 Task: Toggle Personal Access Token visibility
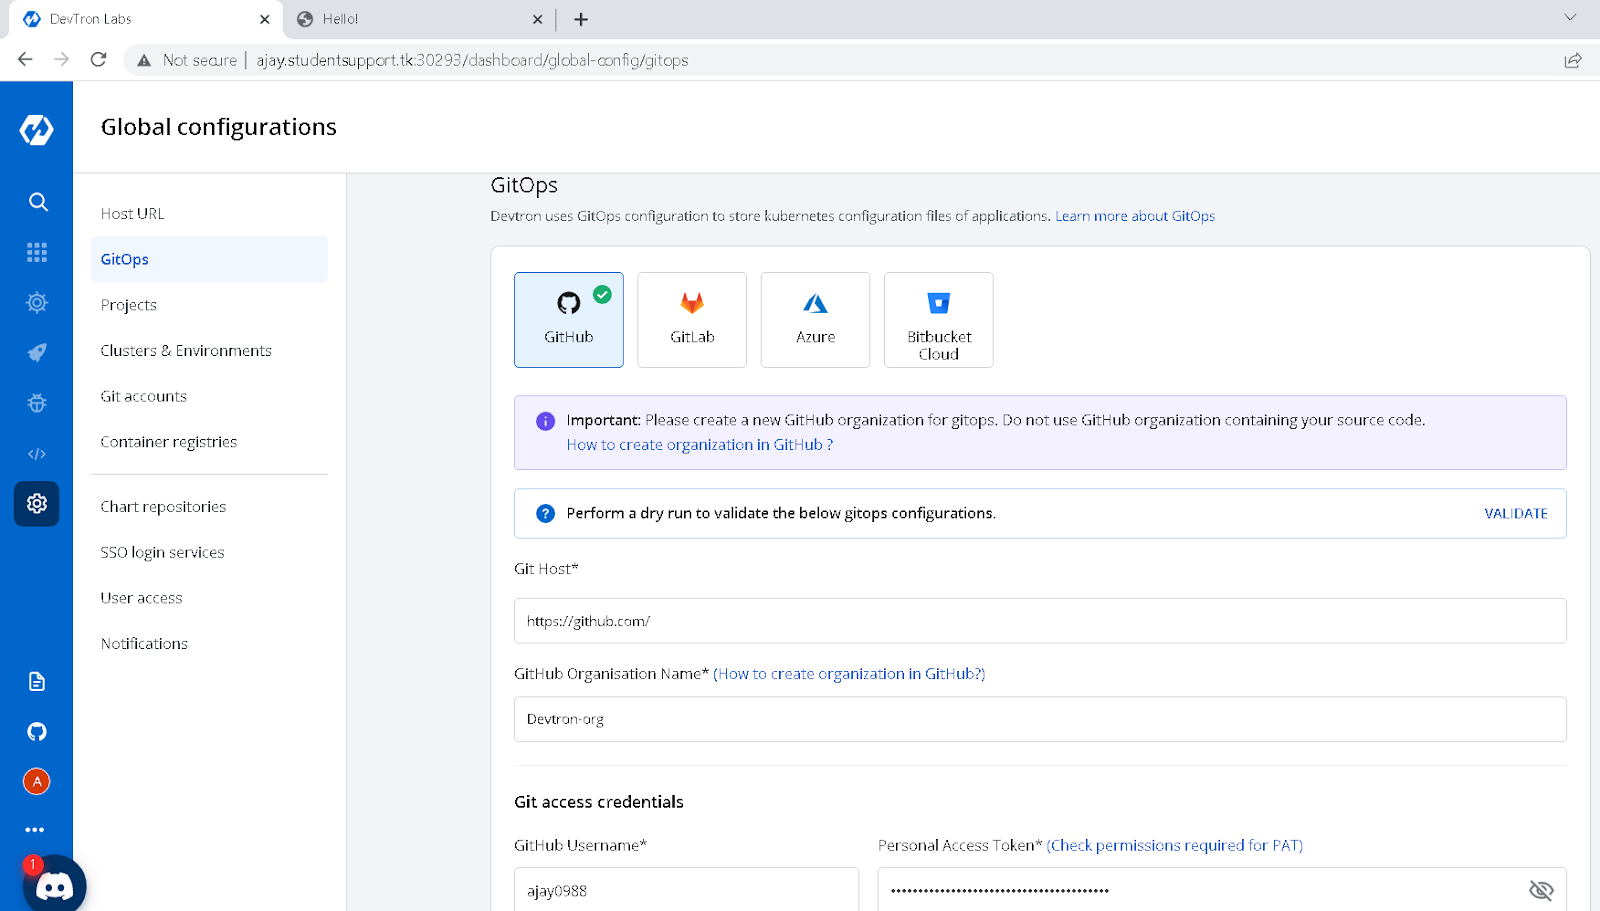pyautogui.click(x=1541, y=890)
